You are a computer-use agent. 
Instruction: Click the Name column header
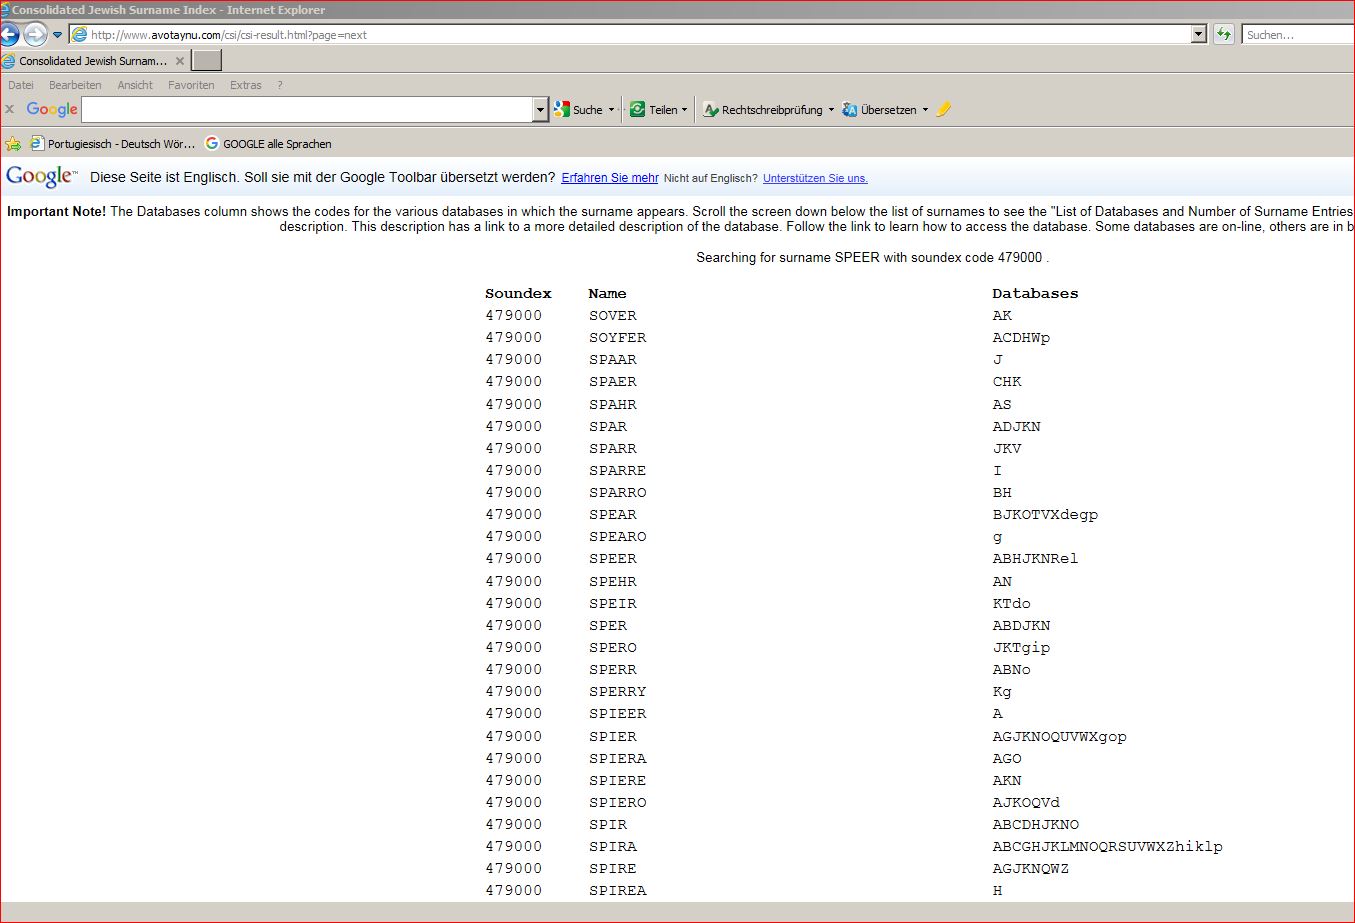pos(607,293)
